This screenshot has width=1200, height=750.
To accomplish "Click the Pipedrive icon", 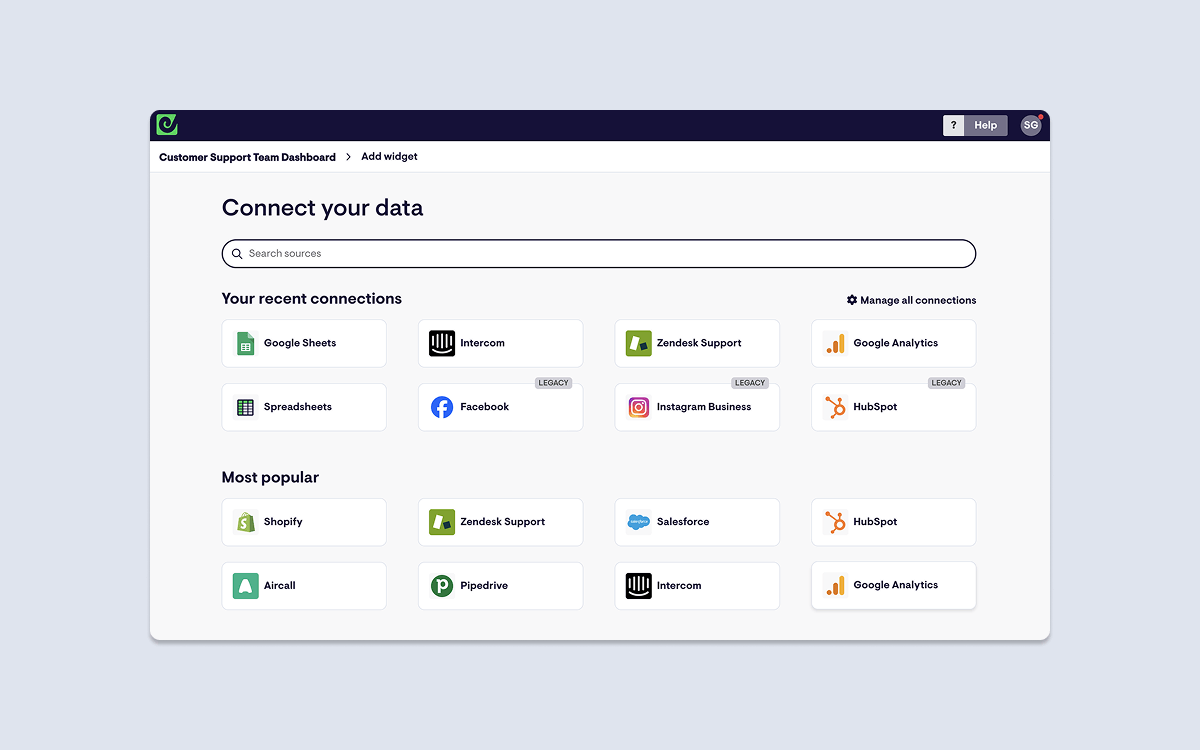I will pos(442,586).
